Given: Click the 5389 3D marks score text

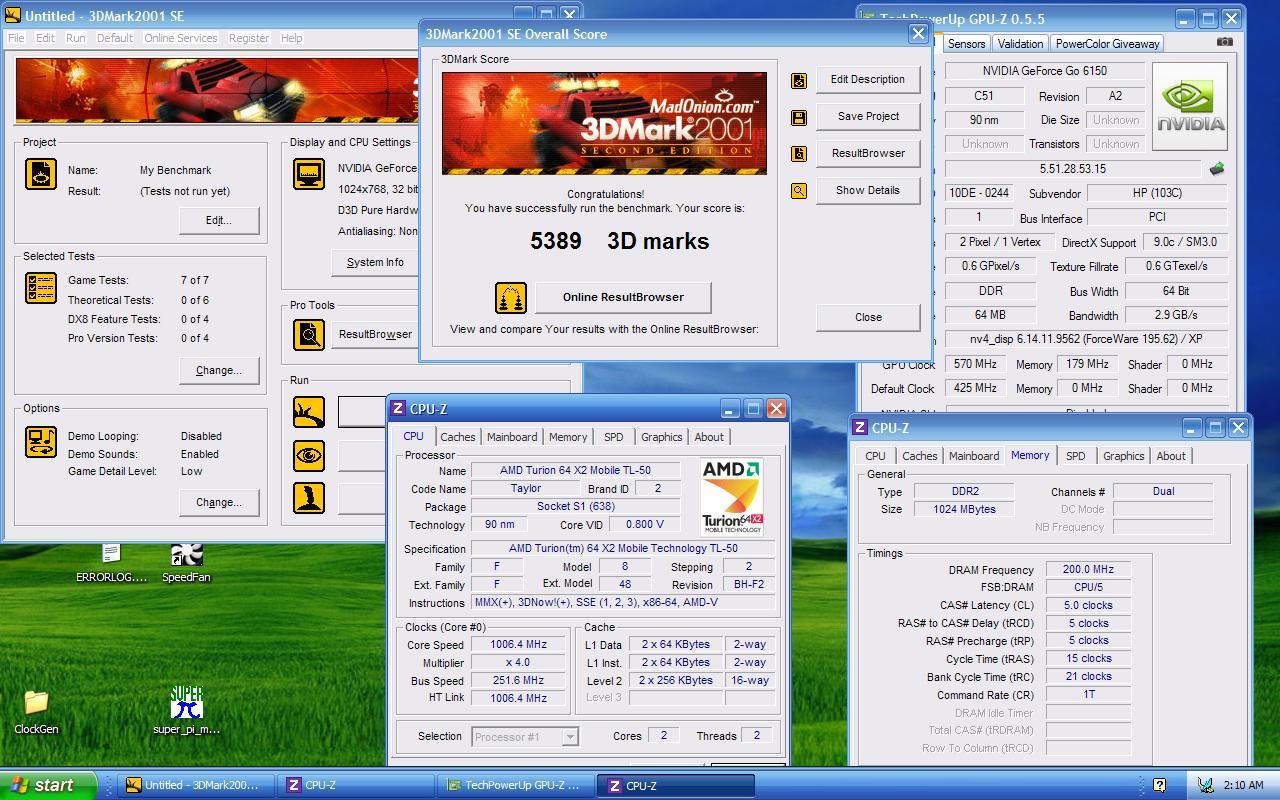Looking at the screenshot, I should [619, 241].
